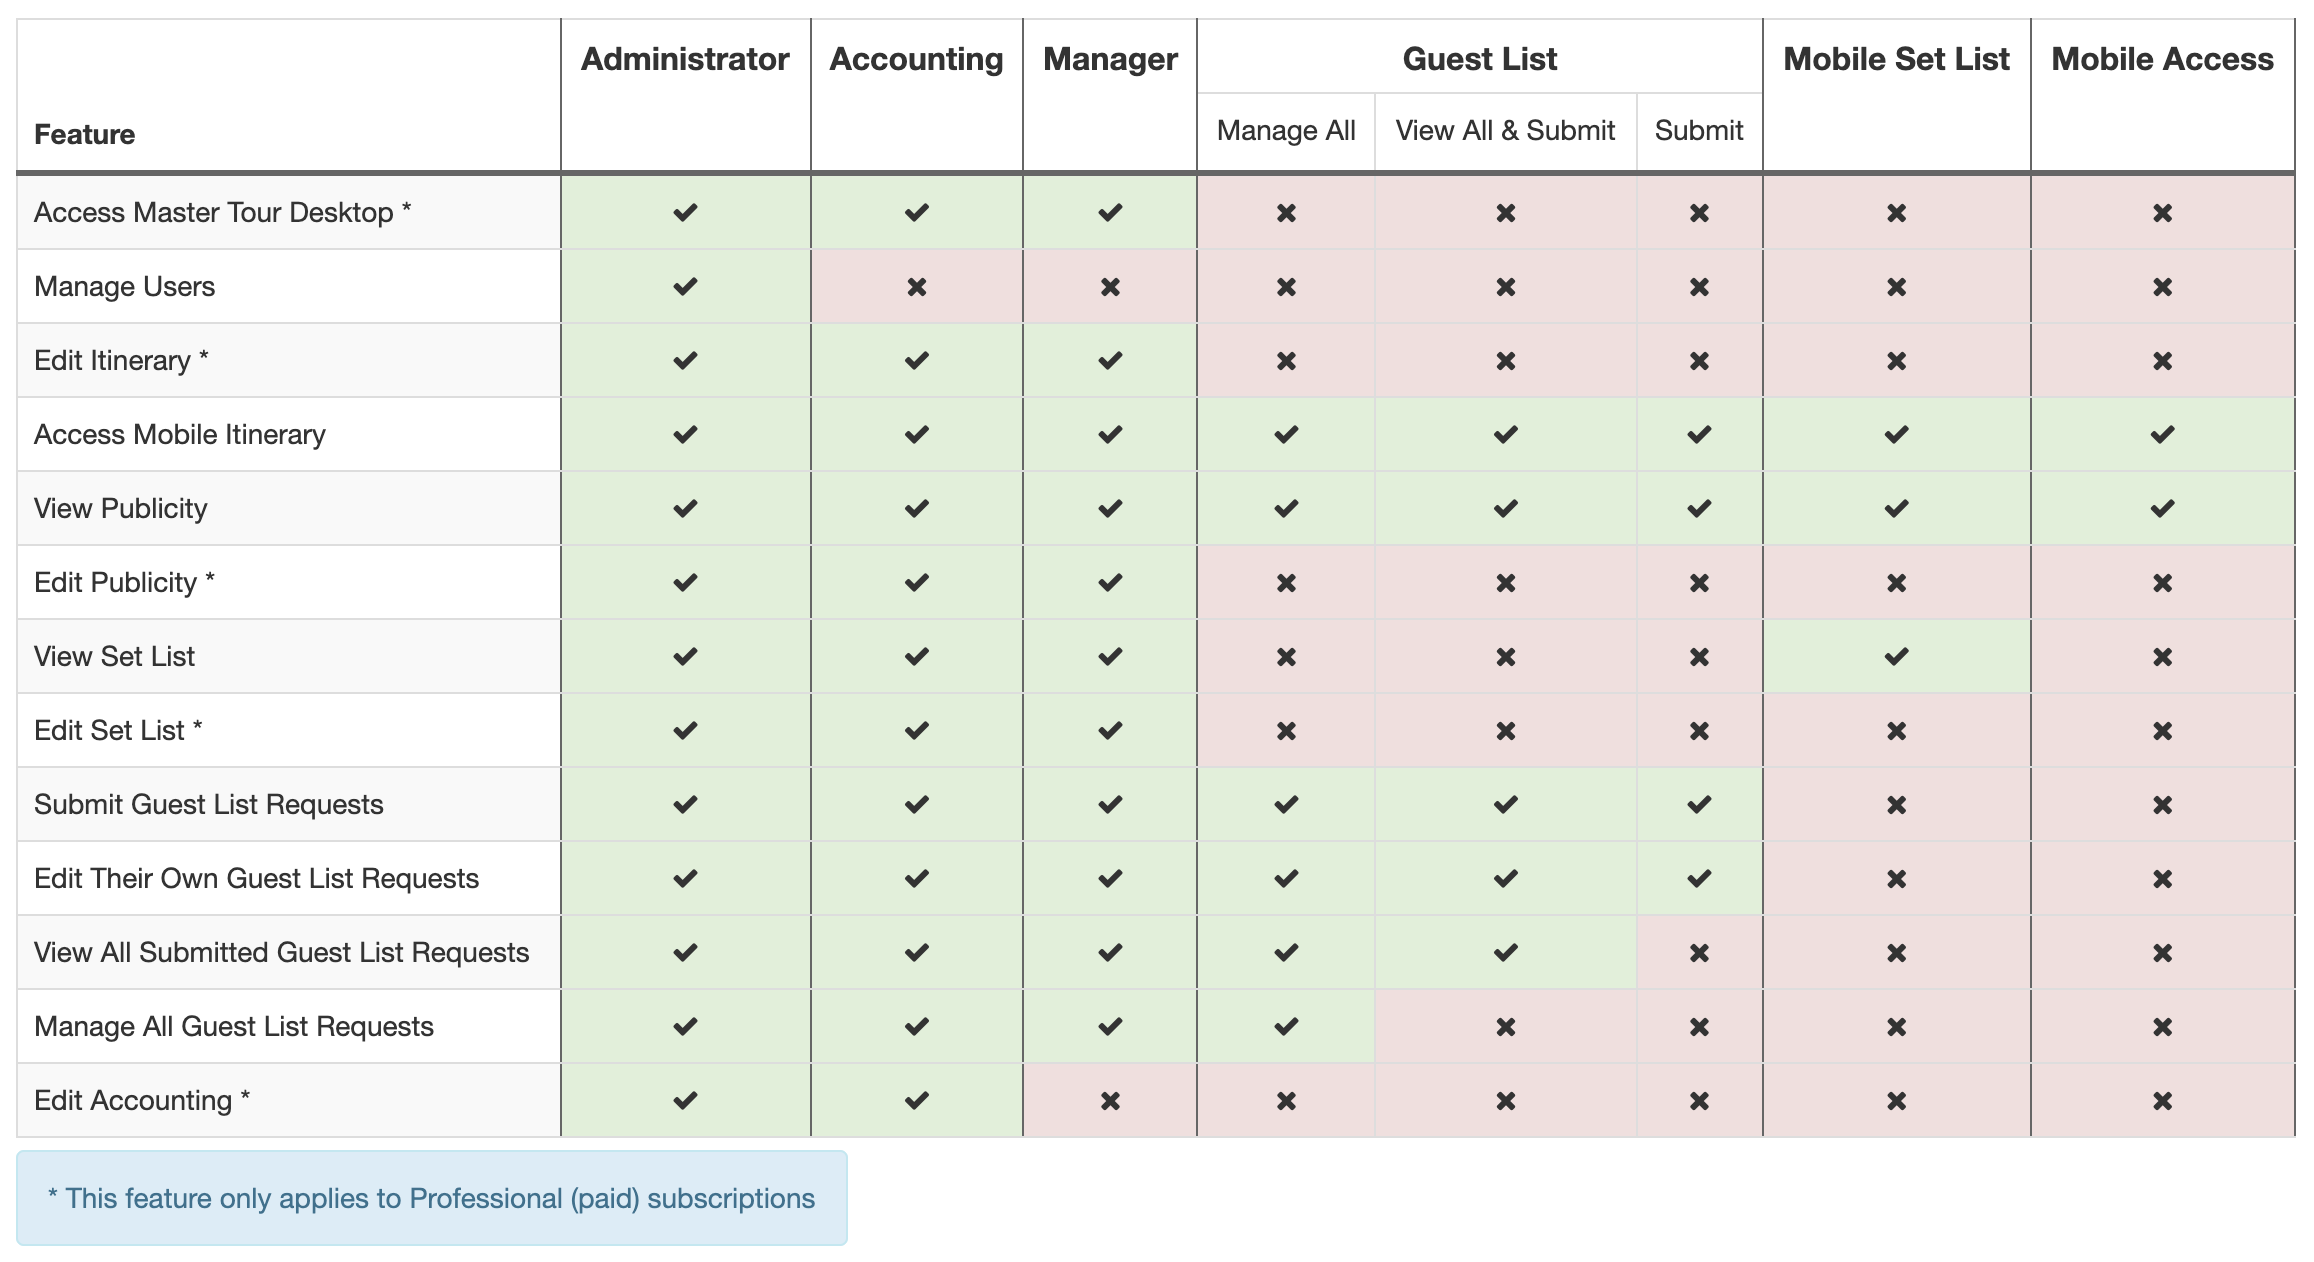
Task: Click X for Mobile Set List Submit Guest List Requests
Action: click(1896, 805)
